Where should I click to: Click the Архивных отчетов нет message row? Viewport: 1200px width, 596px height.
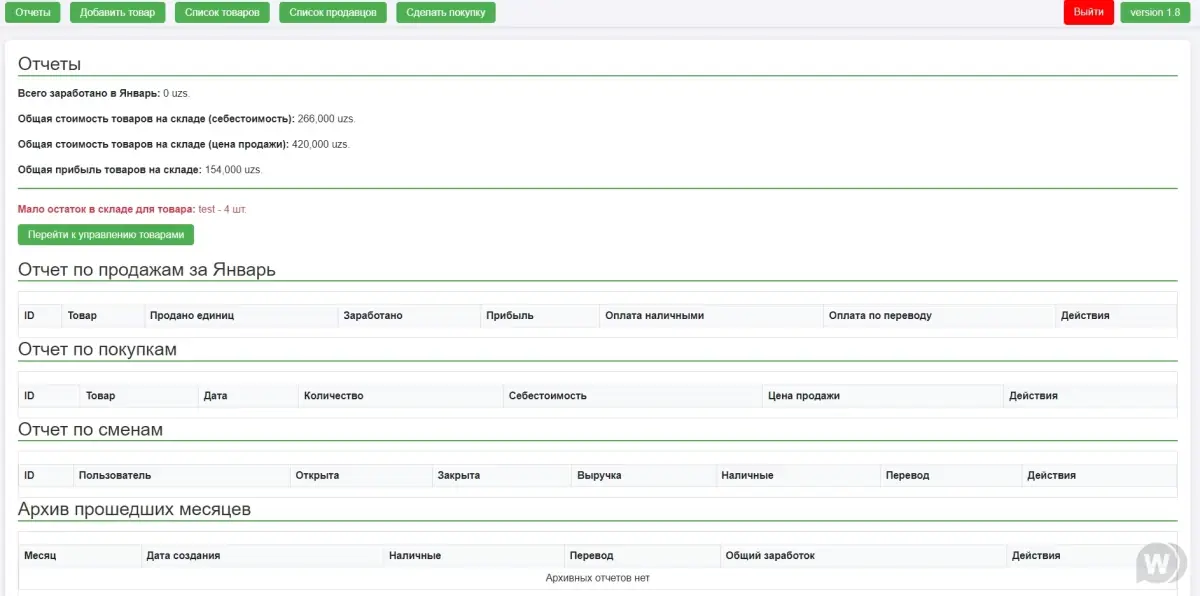pyautogui.click(x=598, y=577)
